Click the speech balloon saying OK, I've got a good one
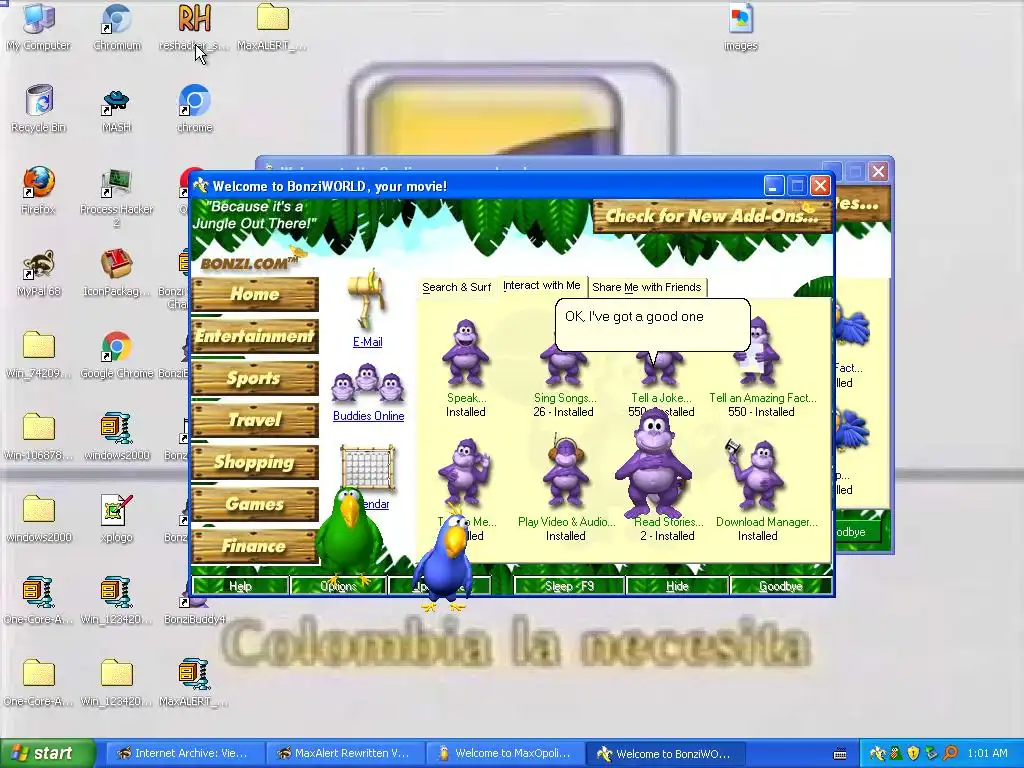This screenshot has width=1024, height=768. coord(652,325)
